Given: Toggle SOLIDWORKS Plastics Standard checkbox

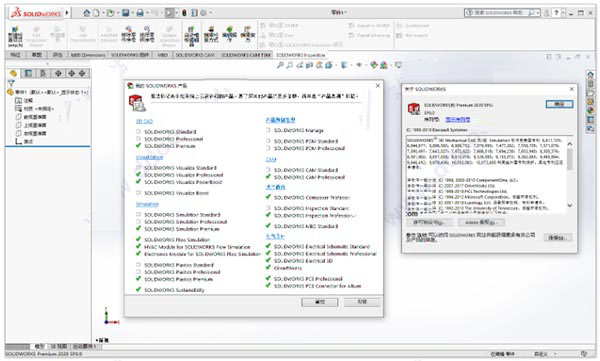Looking at the screenshot, I should click(138, 265).
